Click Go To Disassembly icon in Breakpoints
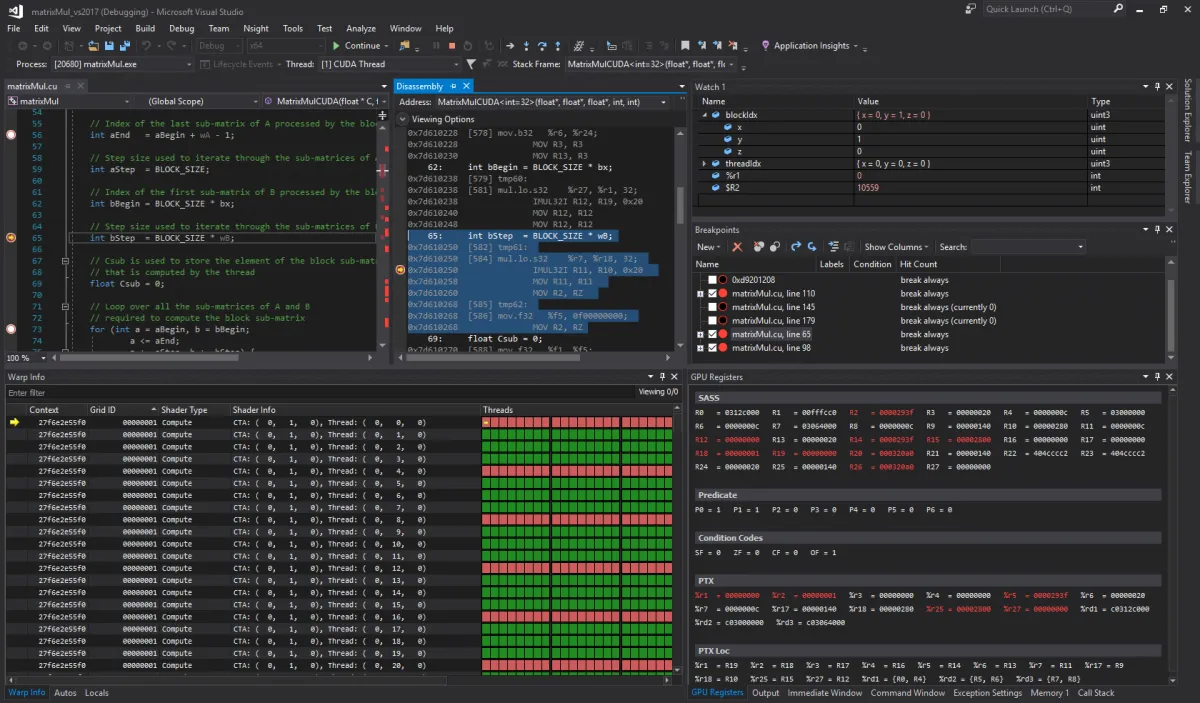Screen dimensions: 1200x703 (x=811, y=246)
